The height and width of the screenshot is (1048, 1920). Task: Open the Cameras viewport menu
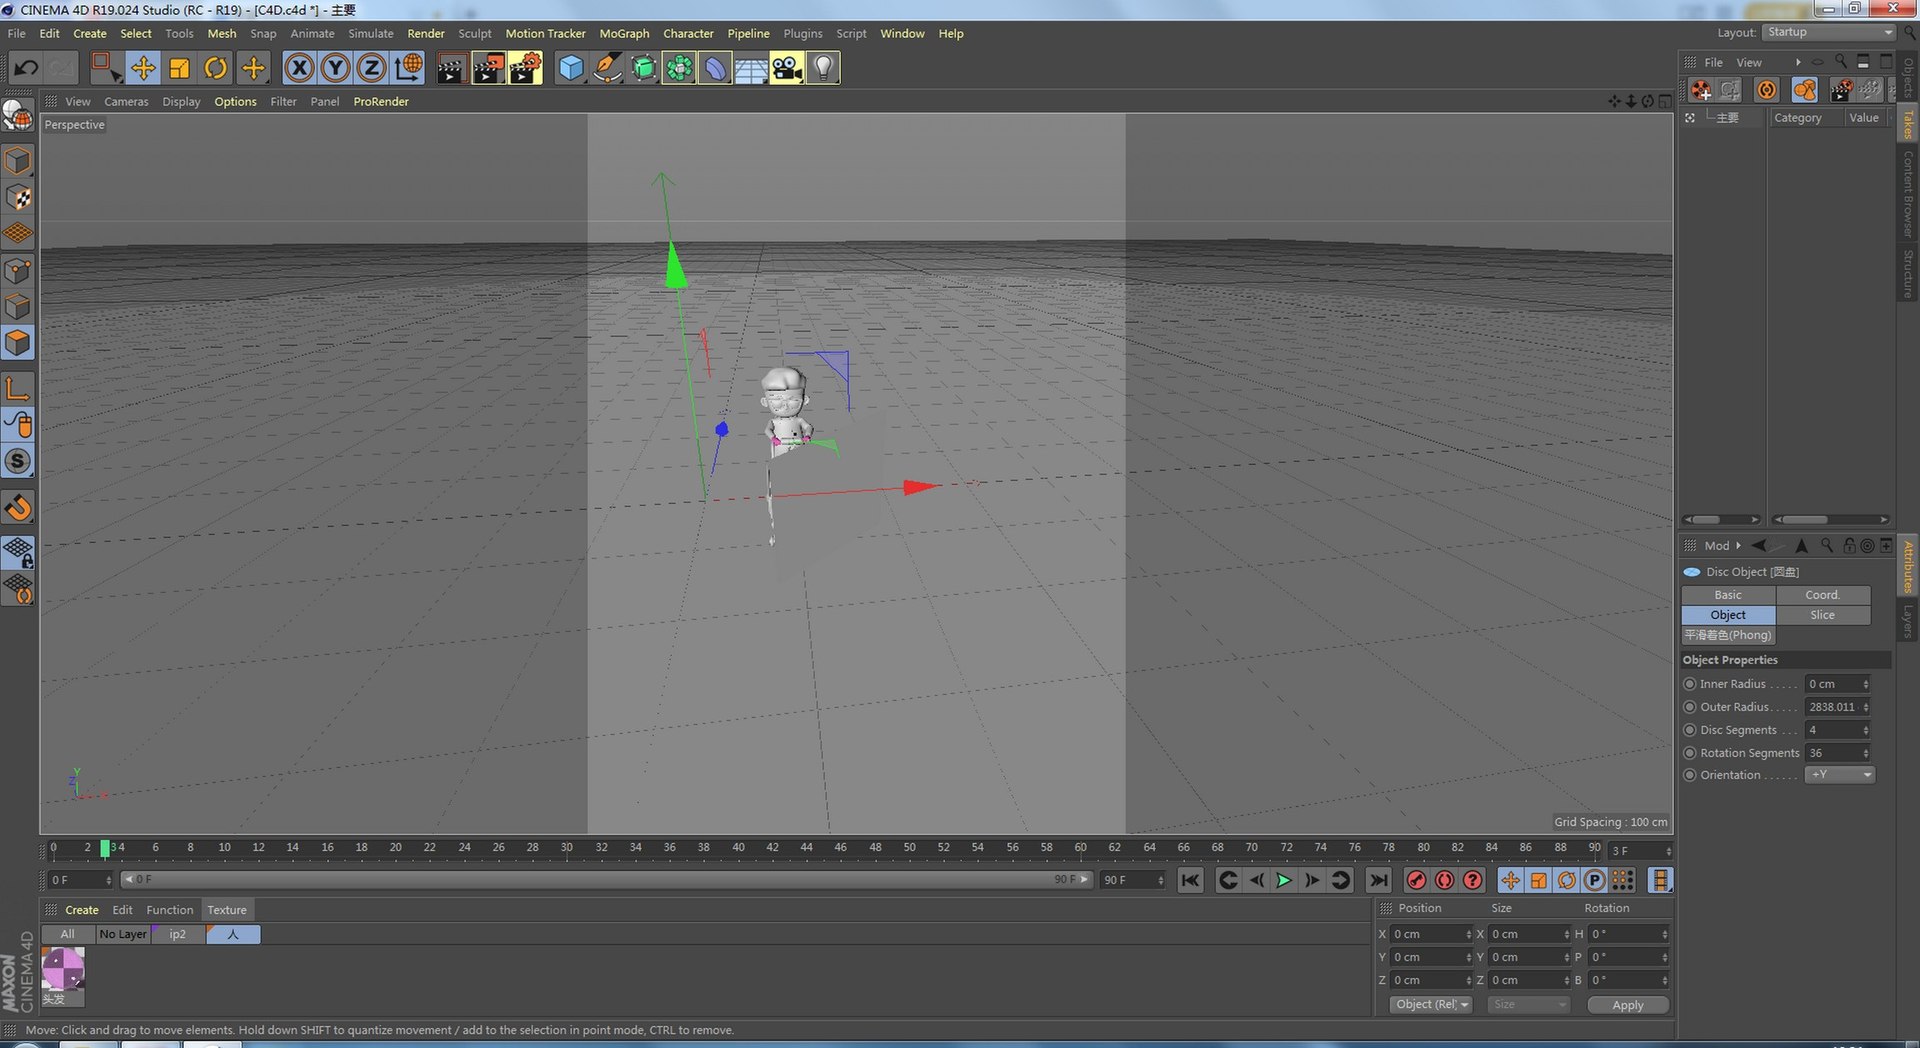(126, 102)
